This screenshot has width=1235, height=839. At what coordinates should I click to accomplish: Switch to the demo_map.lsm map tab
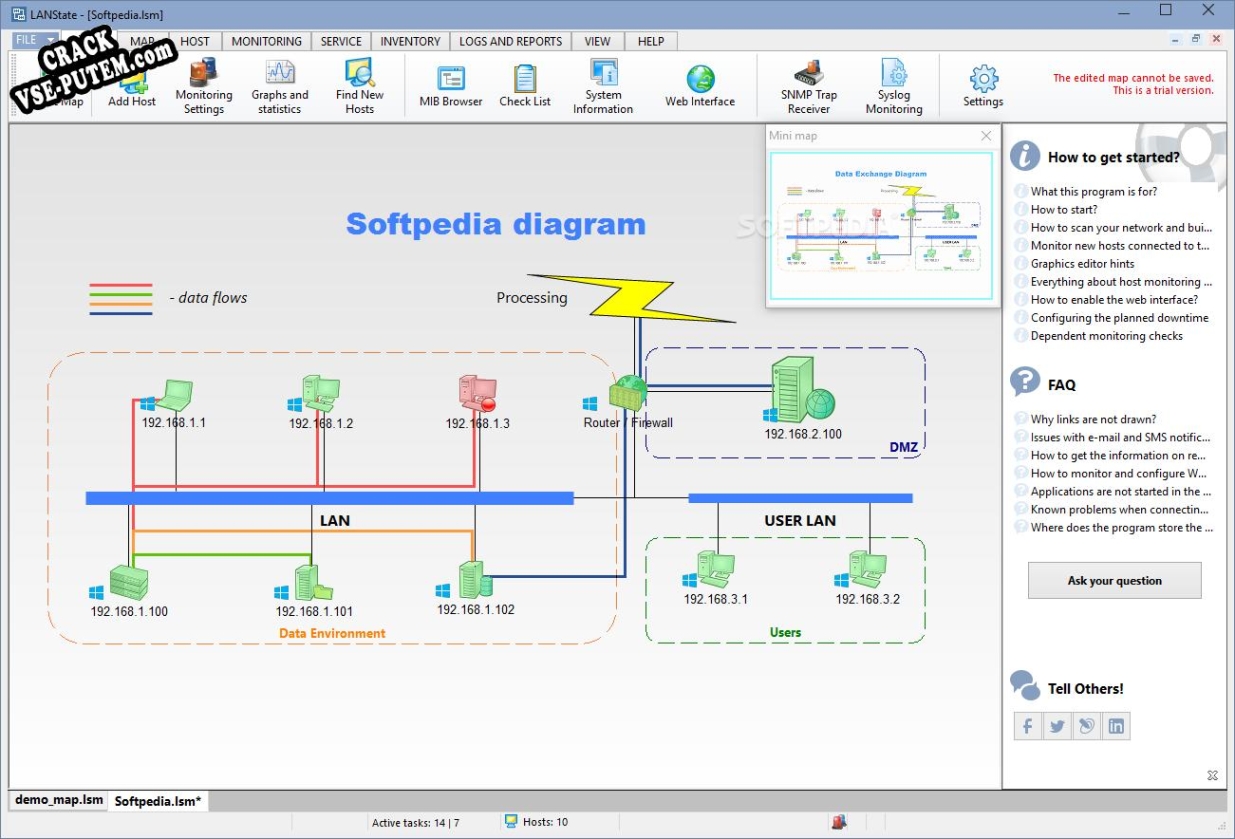click(59, 801)
